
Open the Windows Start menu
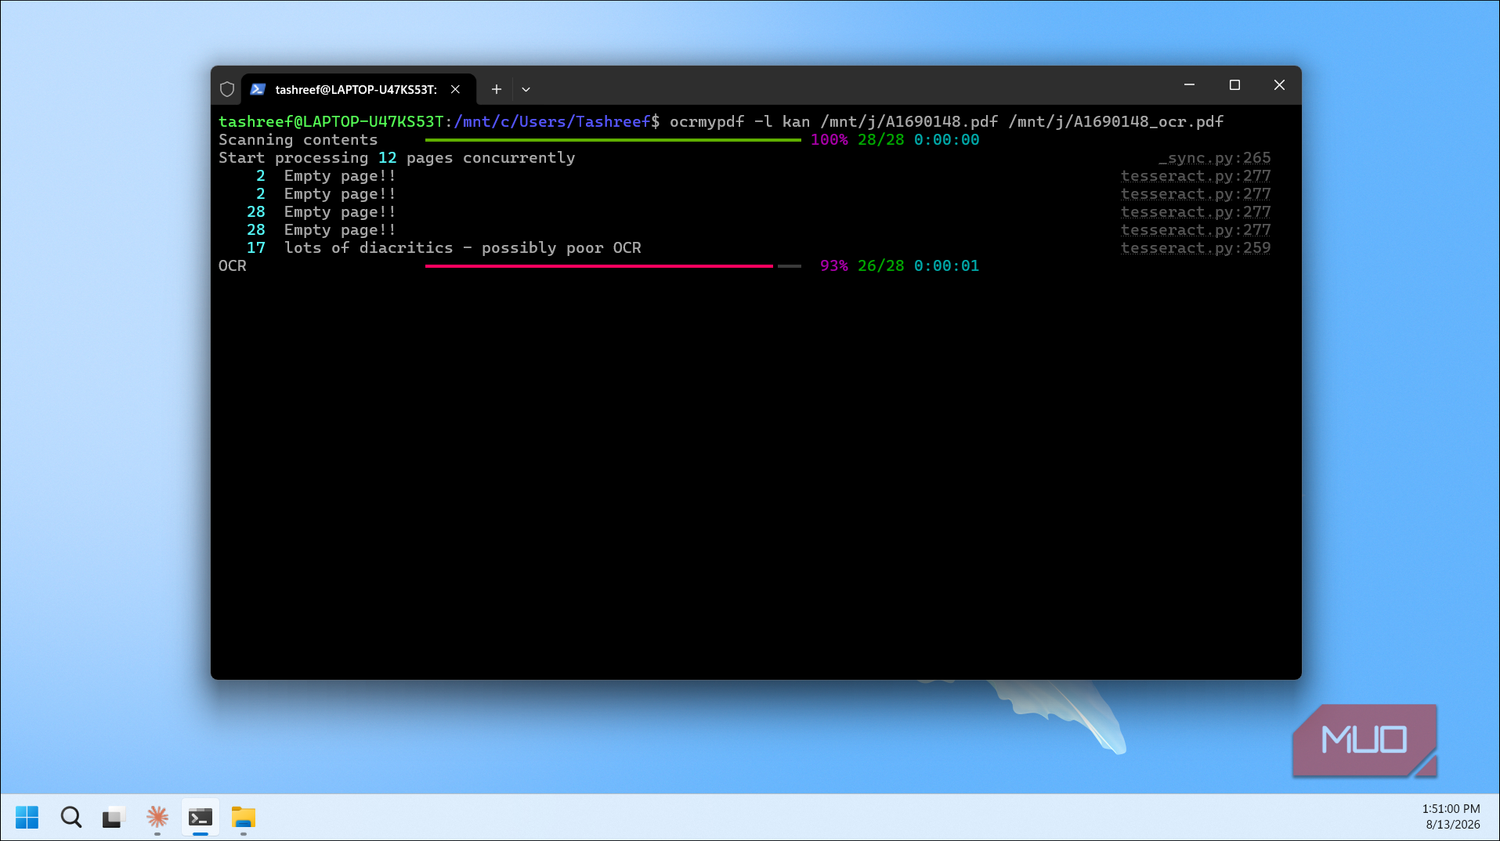coord(27,818)
